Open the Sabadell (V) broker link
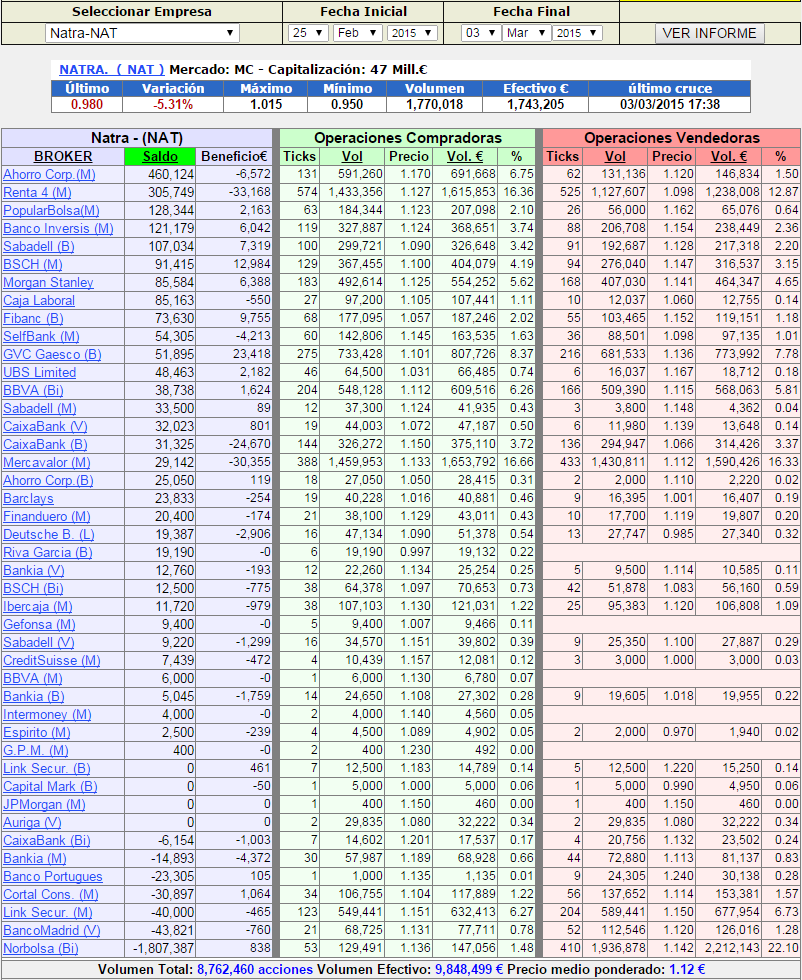The height and width of the screenshot is (980, 802). coord(39,643)
